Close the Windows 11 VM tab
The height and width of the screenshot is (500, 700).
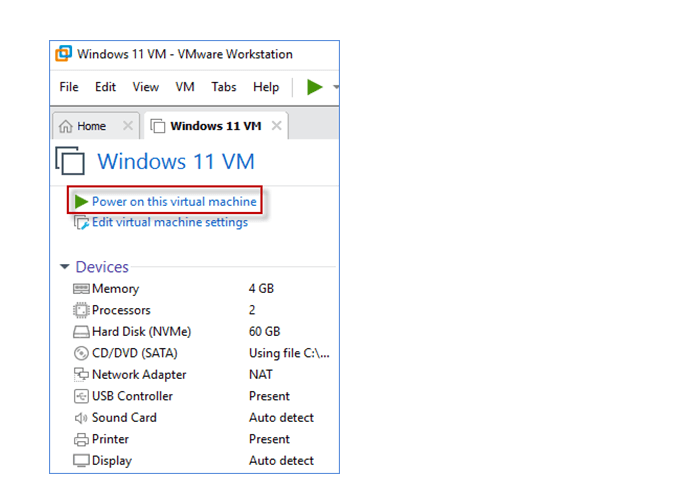[276, 126]
